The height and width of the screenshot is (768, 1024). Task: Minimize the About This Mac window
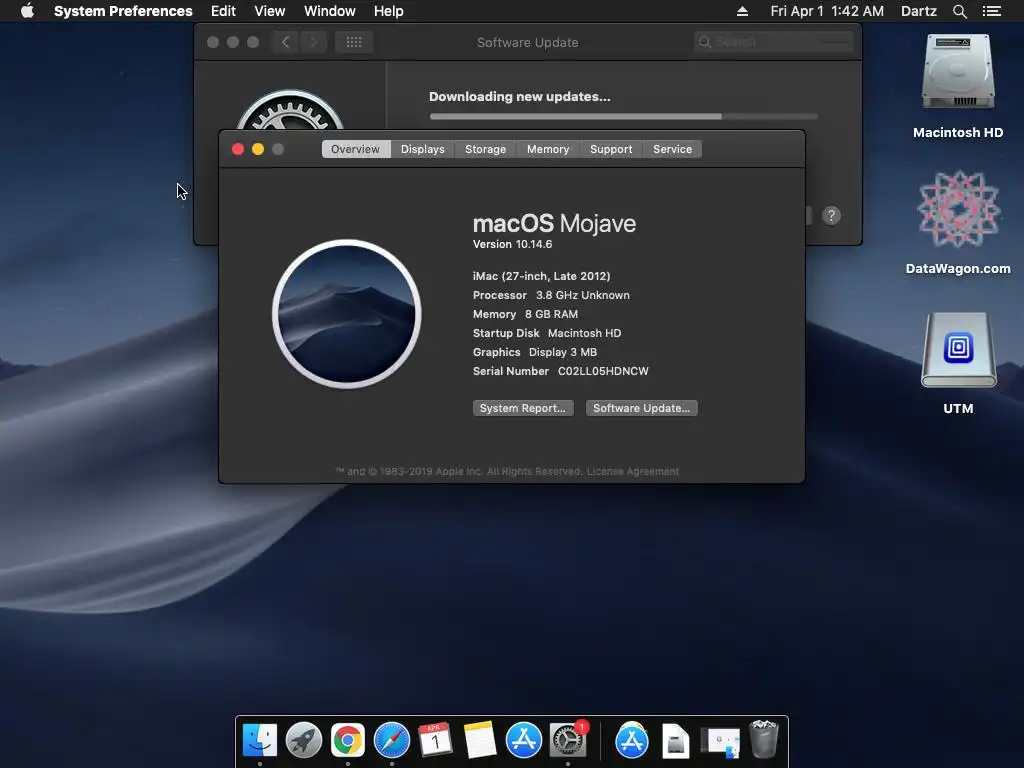click(x=258, y=150)
